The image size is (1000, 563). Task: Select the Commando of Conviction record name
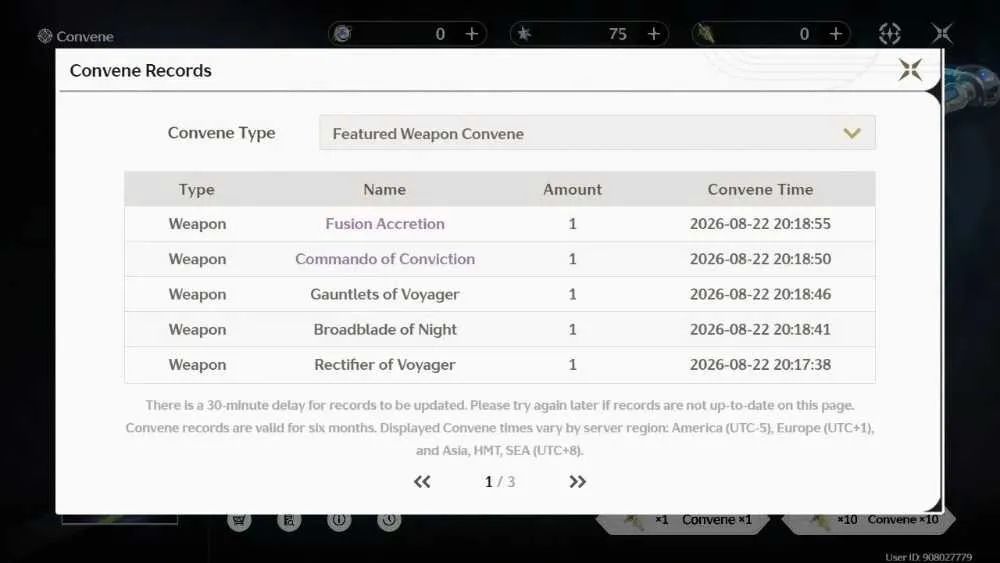(x=385, y=259)
